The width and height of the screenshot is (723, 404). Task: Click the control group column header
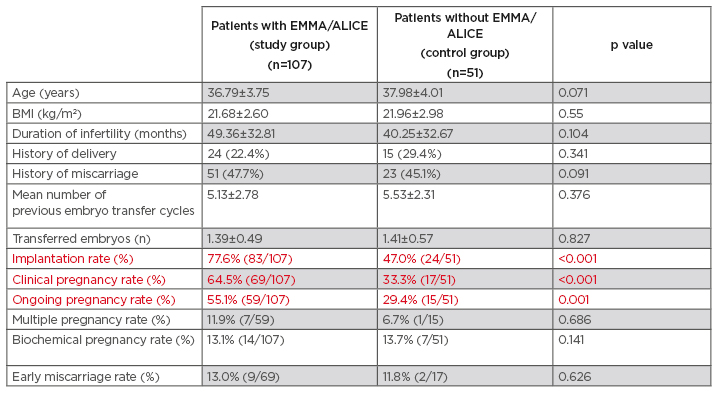point(464,45)
